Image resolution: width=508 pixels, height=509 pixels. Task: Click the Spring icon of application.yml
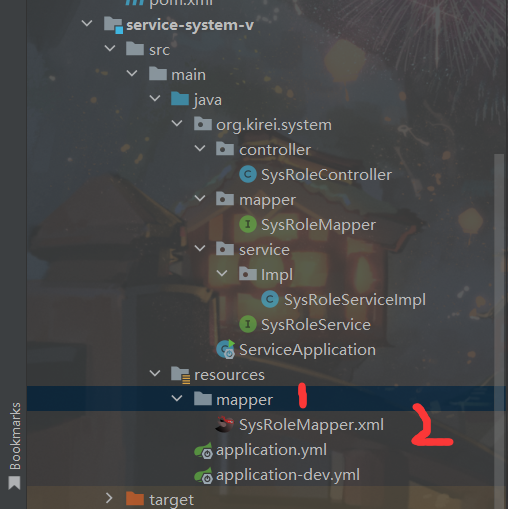pos(203,450)
